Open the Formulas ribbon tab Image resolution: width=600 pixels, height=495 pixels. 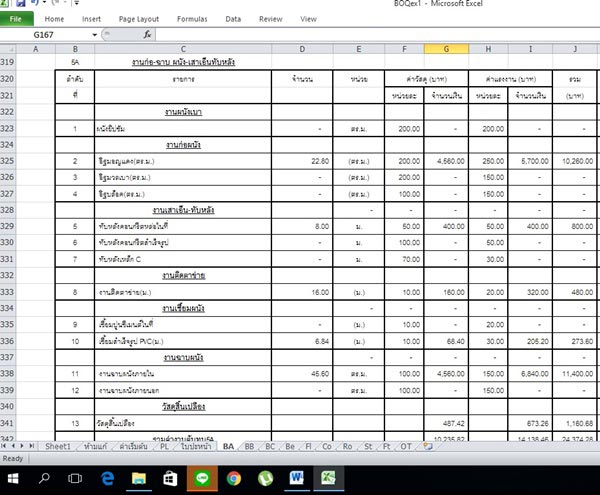(x=192, y=19)
